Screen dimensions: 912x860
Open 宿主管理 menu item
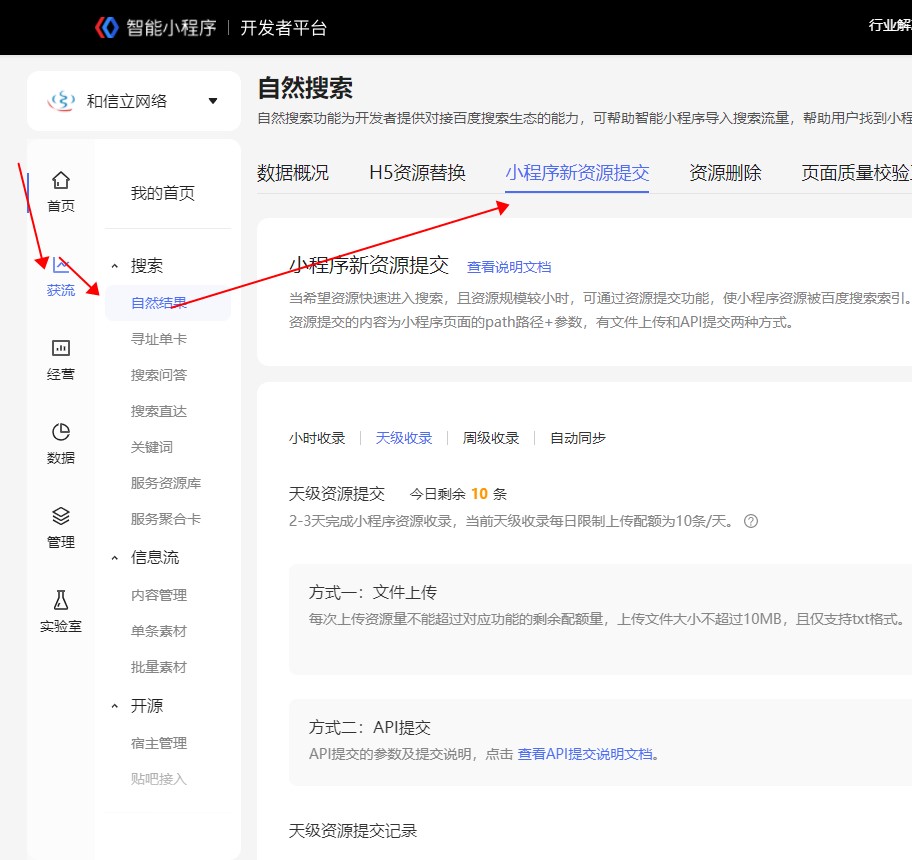[159, 743]
